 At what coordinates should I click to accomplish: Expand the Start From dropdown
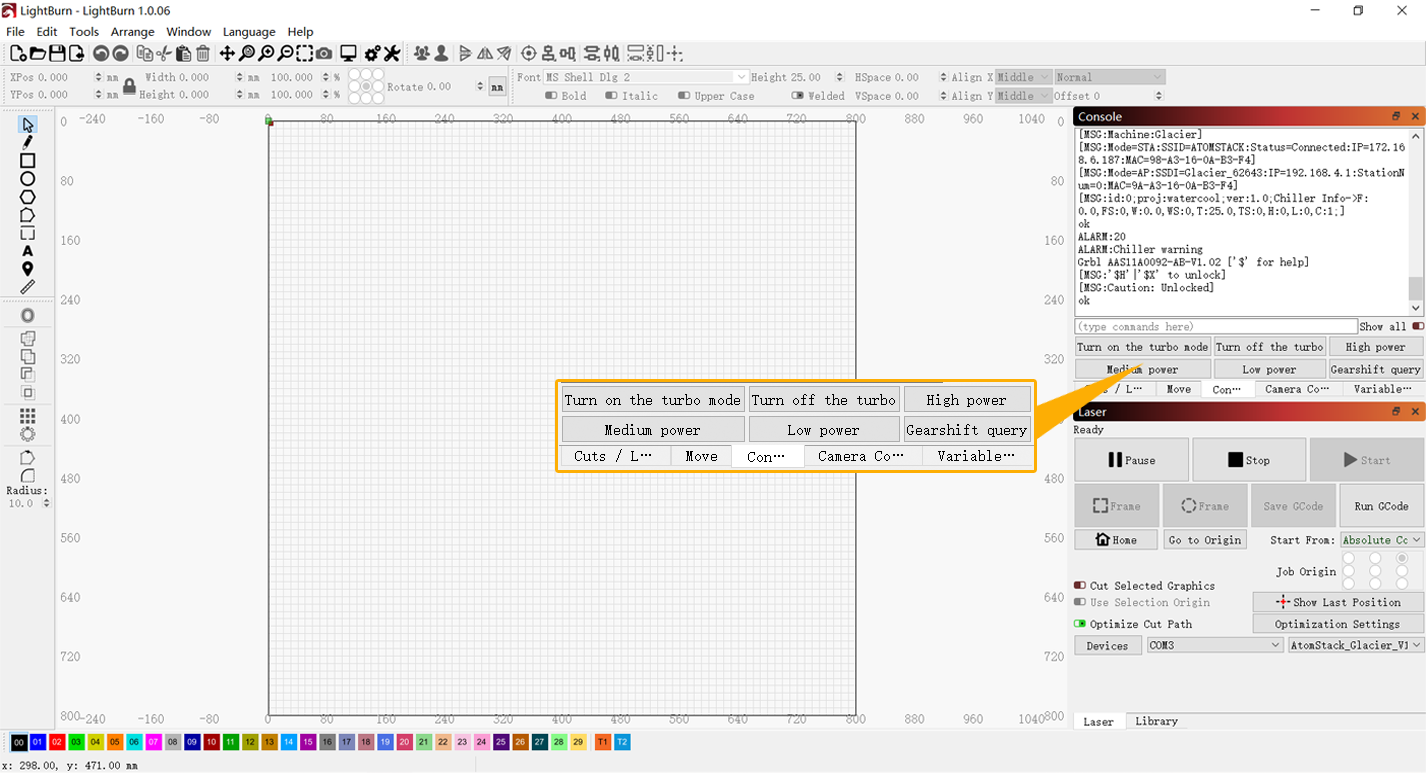pyautogui.click(x=1381, y=540)
